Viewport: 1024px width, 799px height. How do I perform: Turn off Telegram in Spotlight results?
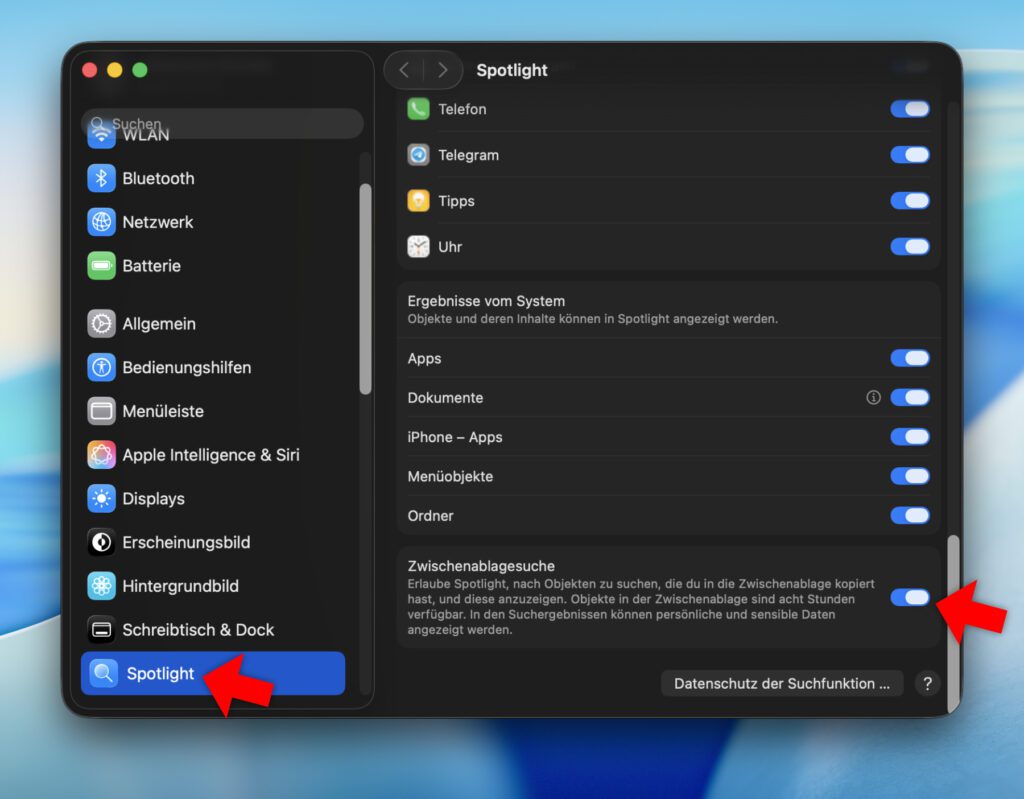point(910,155)
